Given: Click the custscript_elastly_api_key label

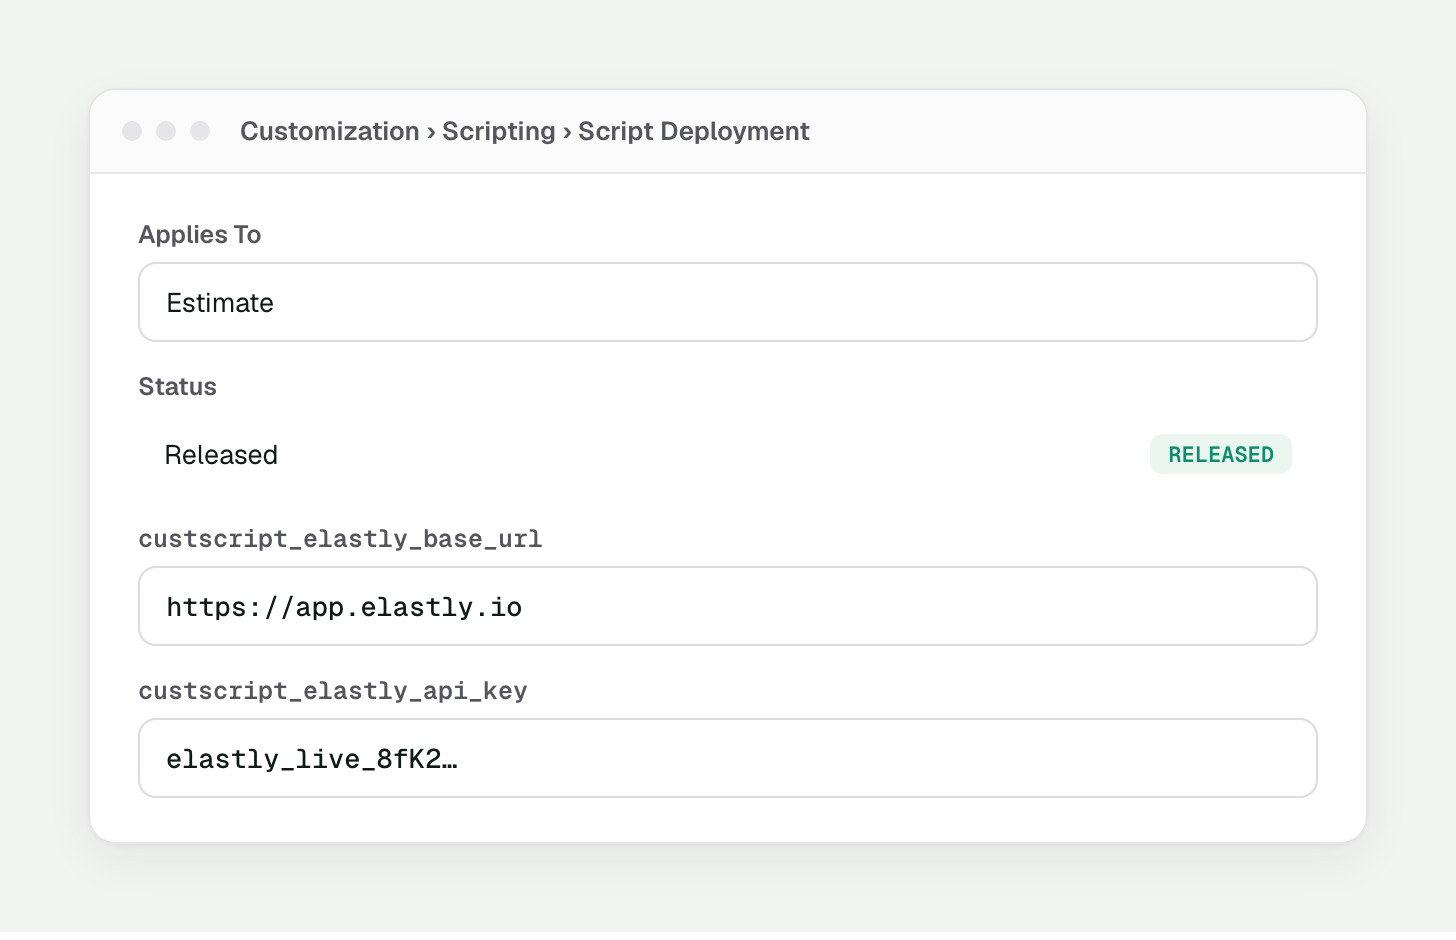Looking at the screenshot, I should [x=333, y=691].
